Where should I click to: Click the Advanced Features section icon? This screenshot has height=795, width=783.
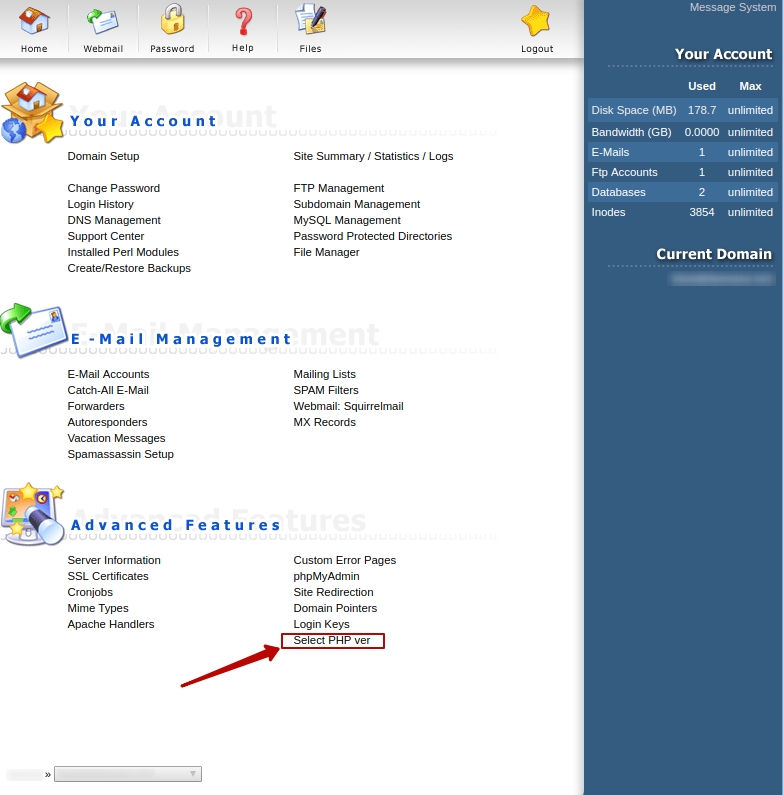(32, 515)
